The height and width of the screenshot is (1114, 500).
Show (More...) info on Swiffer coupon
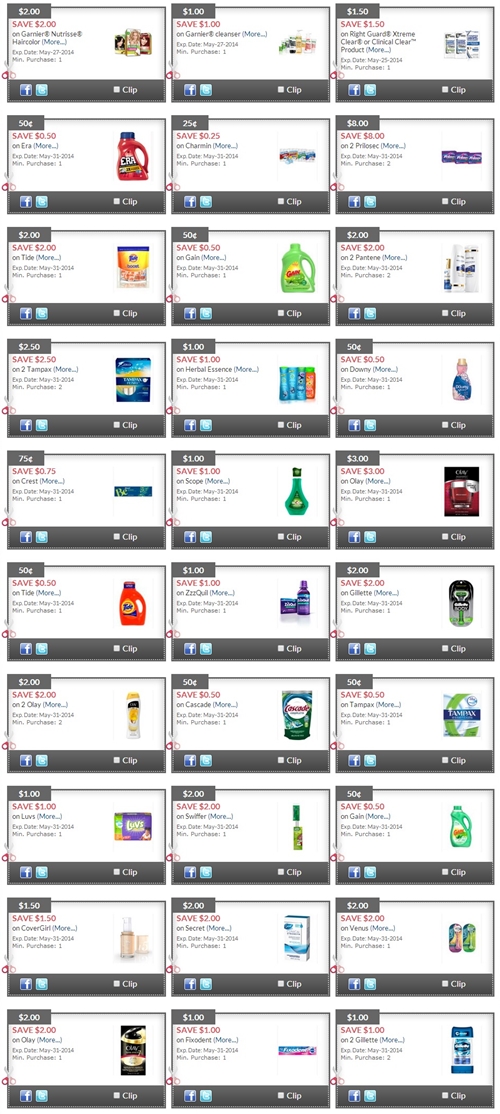[x=221, y=816]
